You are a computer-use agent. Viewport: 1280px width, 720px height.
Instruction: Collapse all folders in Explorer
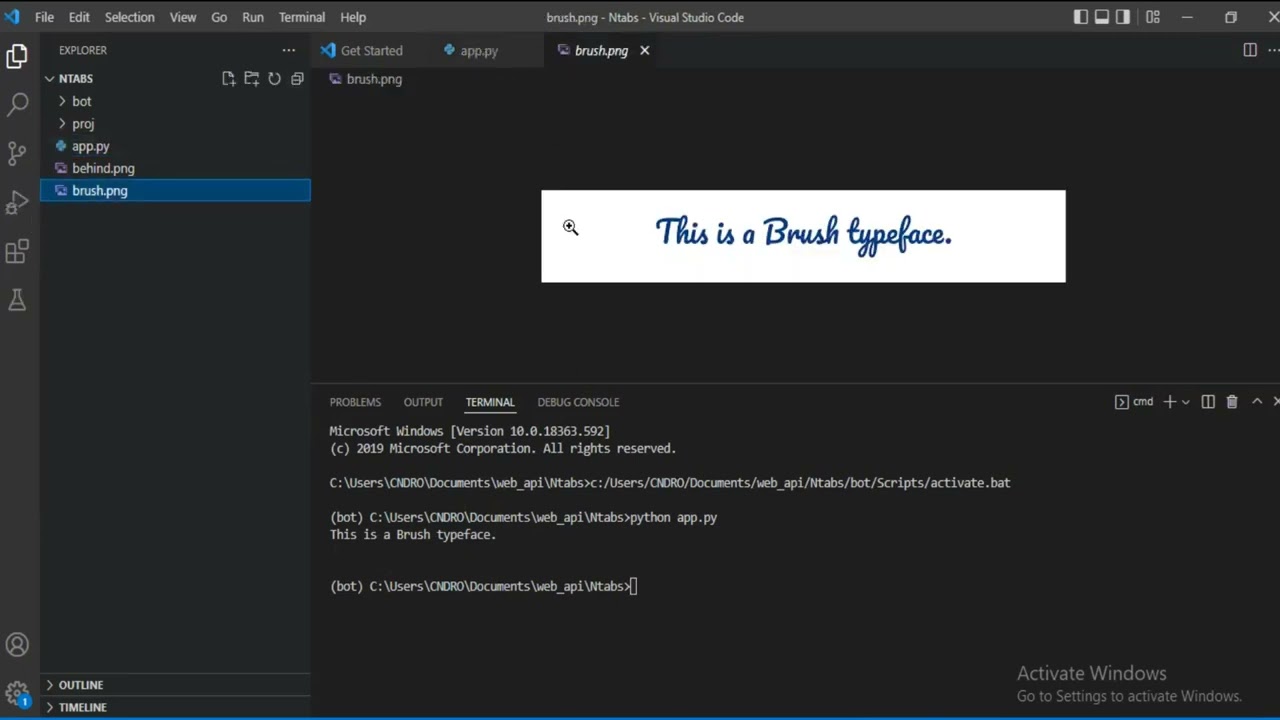(x=297, y=78)
